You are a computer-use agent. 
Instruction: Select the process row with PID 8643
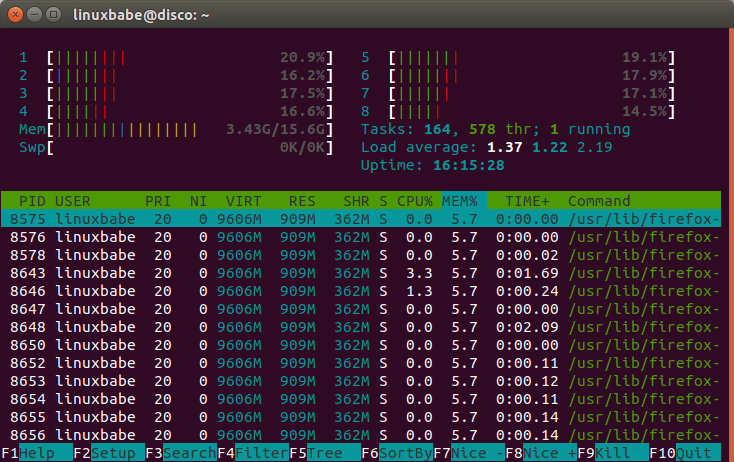click(360, 272)
